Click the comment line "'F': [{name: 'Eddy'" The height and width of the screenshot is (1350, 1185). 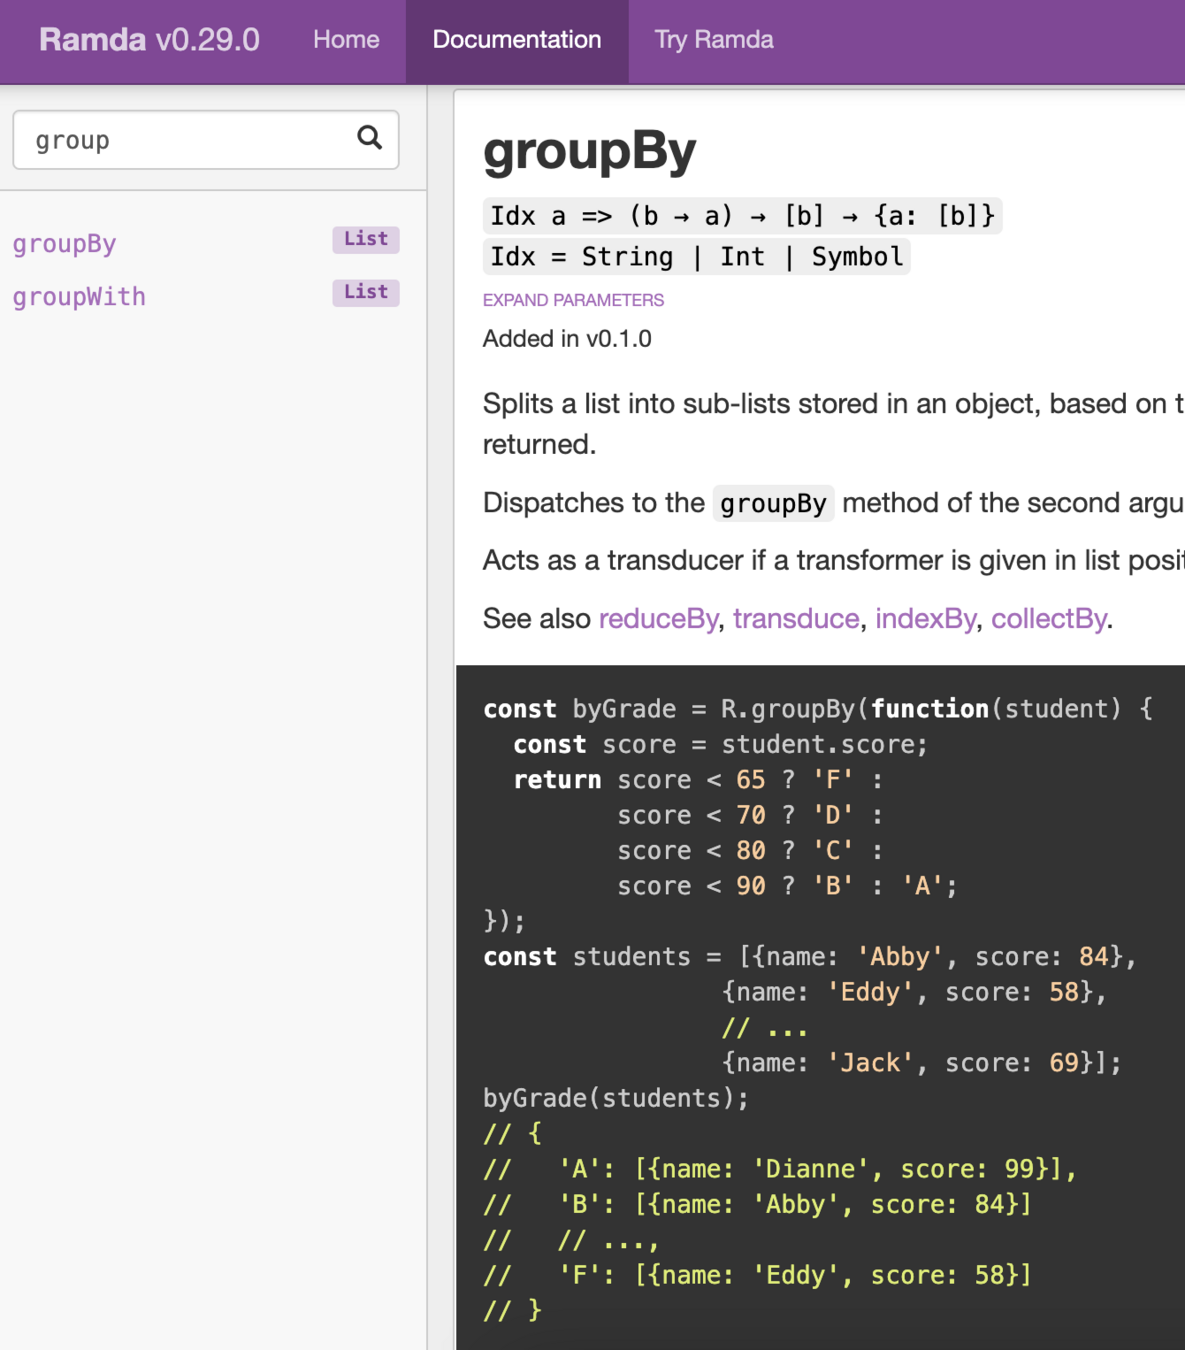click(x=758, y=1275)
